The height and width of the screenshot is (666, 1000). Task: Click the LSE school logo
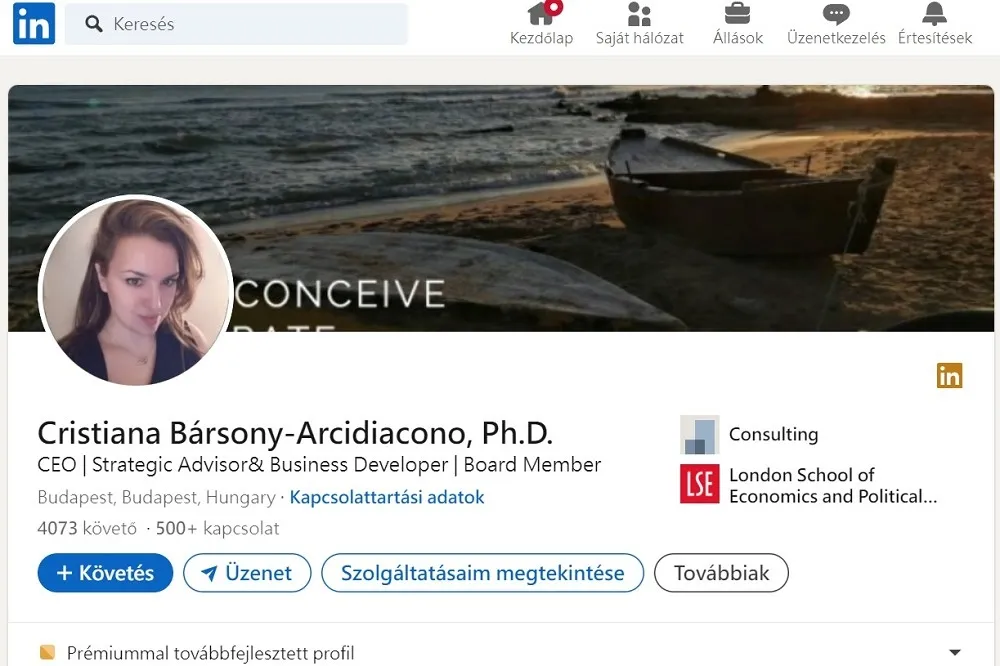click(700, 484)
